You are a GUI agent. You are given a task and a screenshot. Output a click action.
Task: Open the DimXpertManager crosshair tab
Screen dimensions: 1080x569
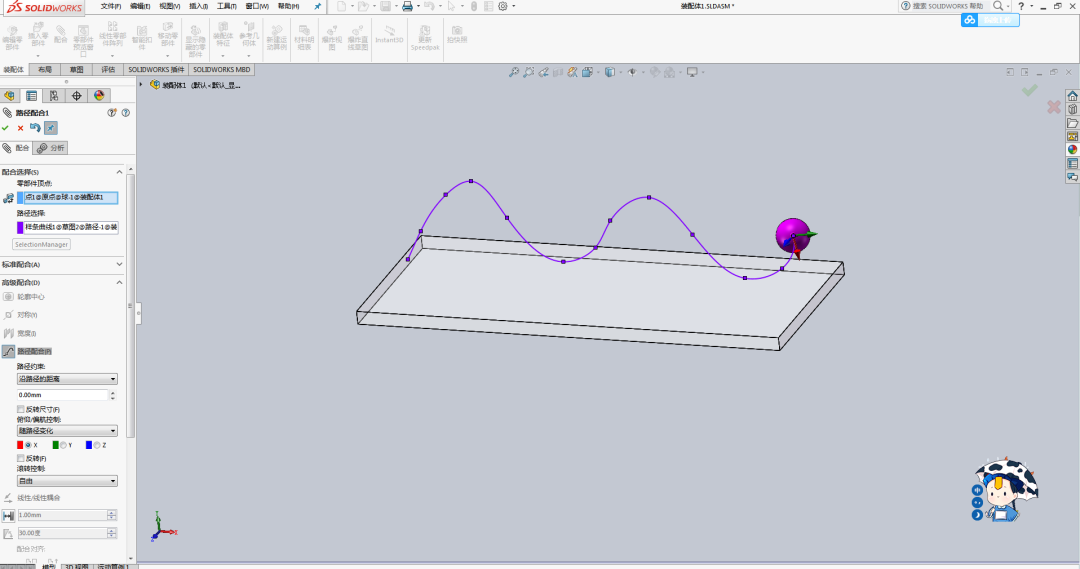pyautogui.click(x=76, y=96)
